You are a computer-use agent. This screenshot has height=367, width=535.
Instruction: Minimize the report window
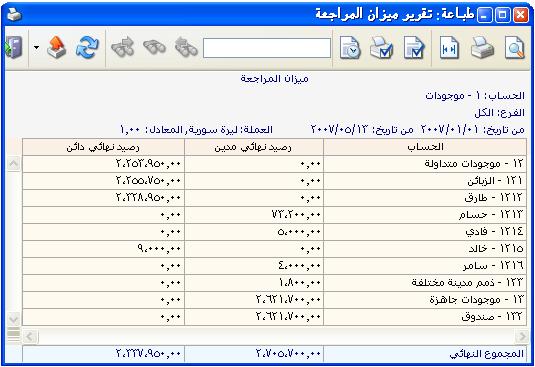click(x=484, y=15)
